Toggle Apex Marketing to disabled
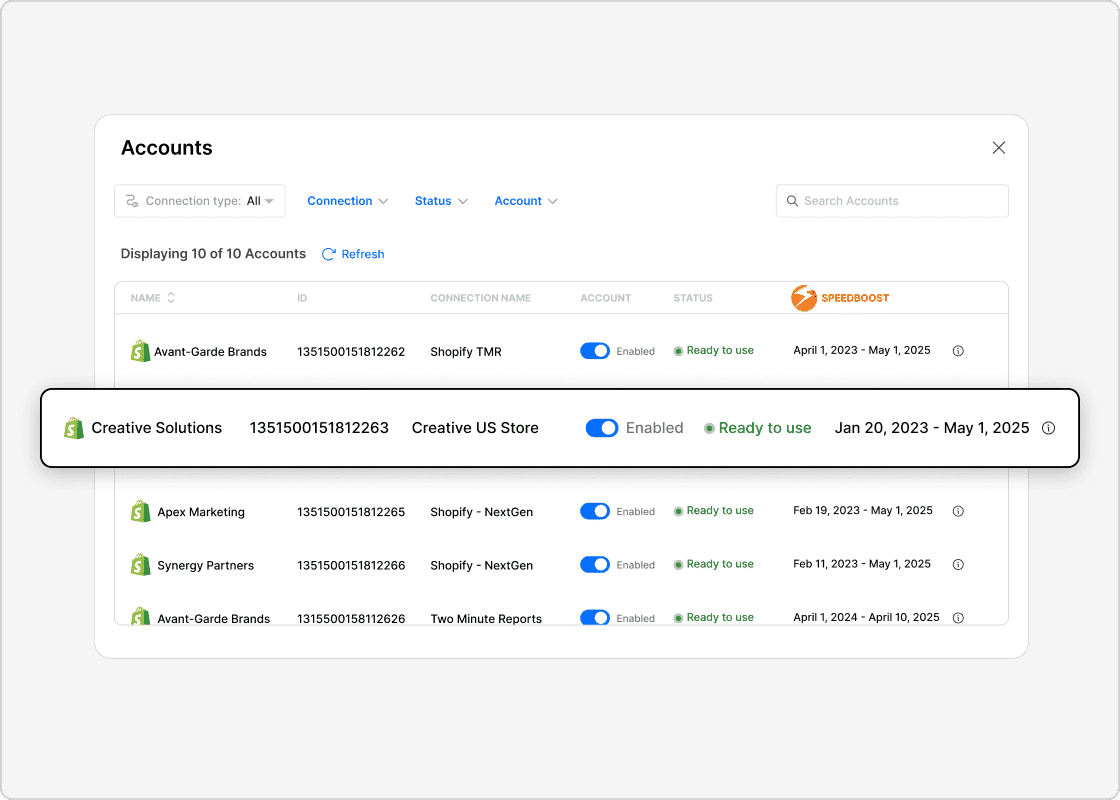The height and width of the screenshot is (800, 1120). coord(595,511)
